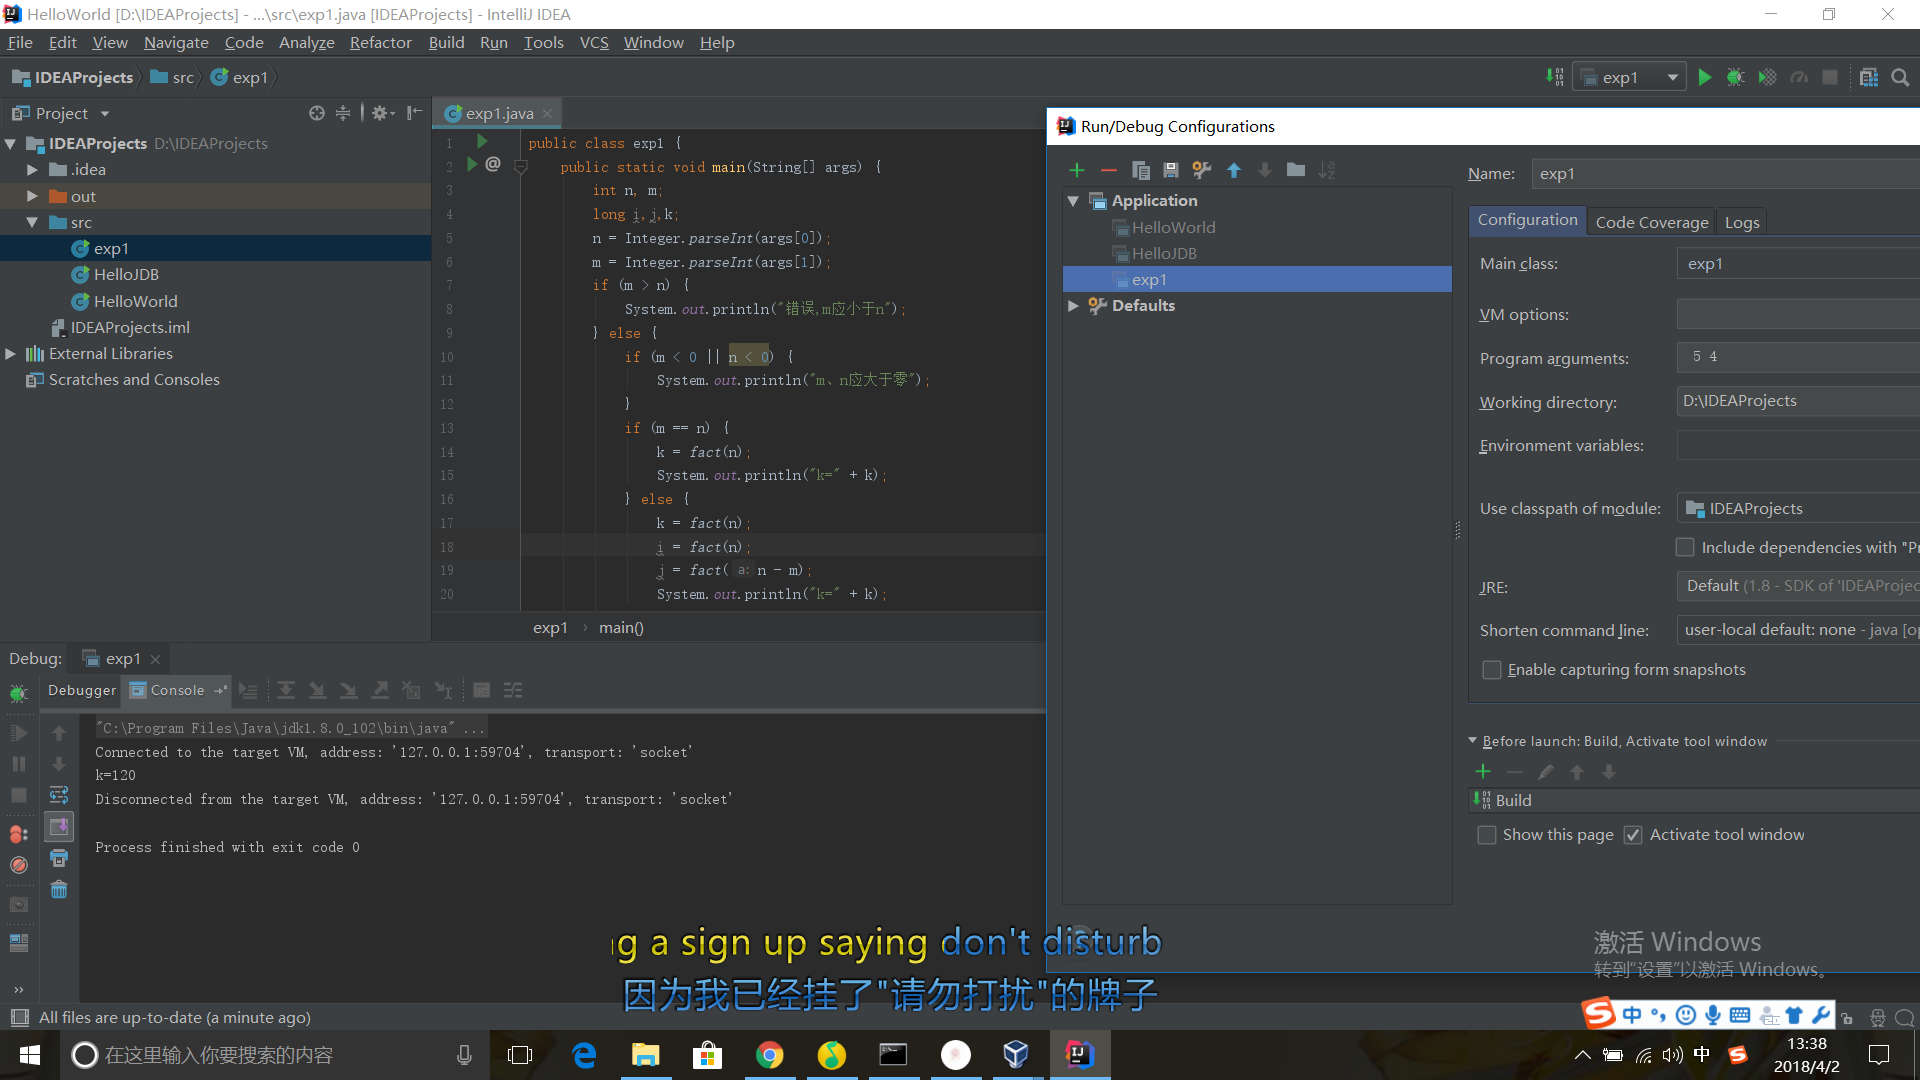Click the src breadcrumb in navigation bar

pos(173,77)
